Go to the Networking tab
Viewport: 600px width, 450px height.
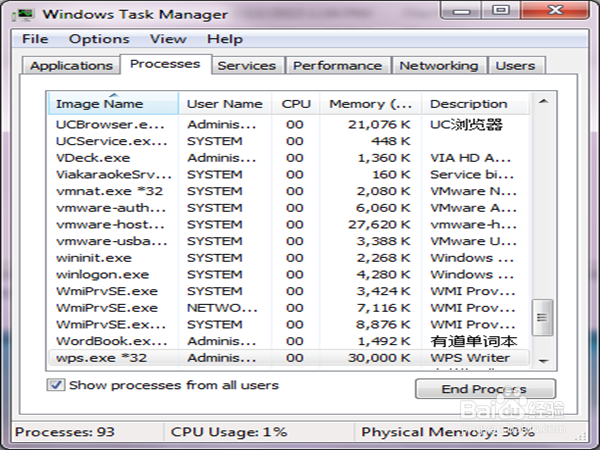439,65
